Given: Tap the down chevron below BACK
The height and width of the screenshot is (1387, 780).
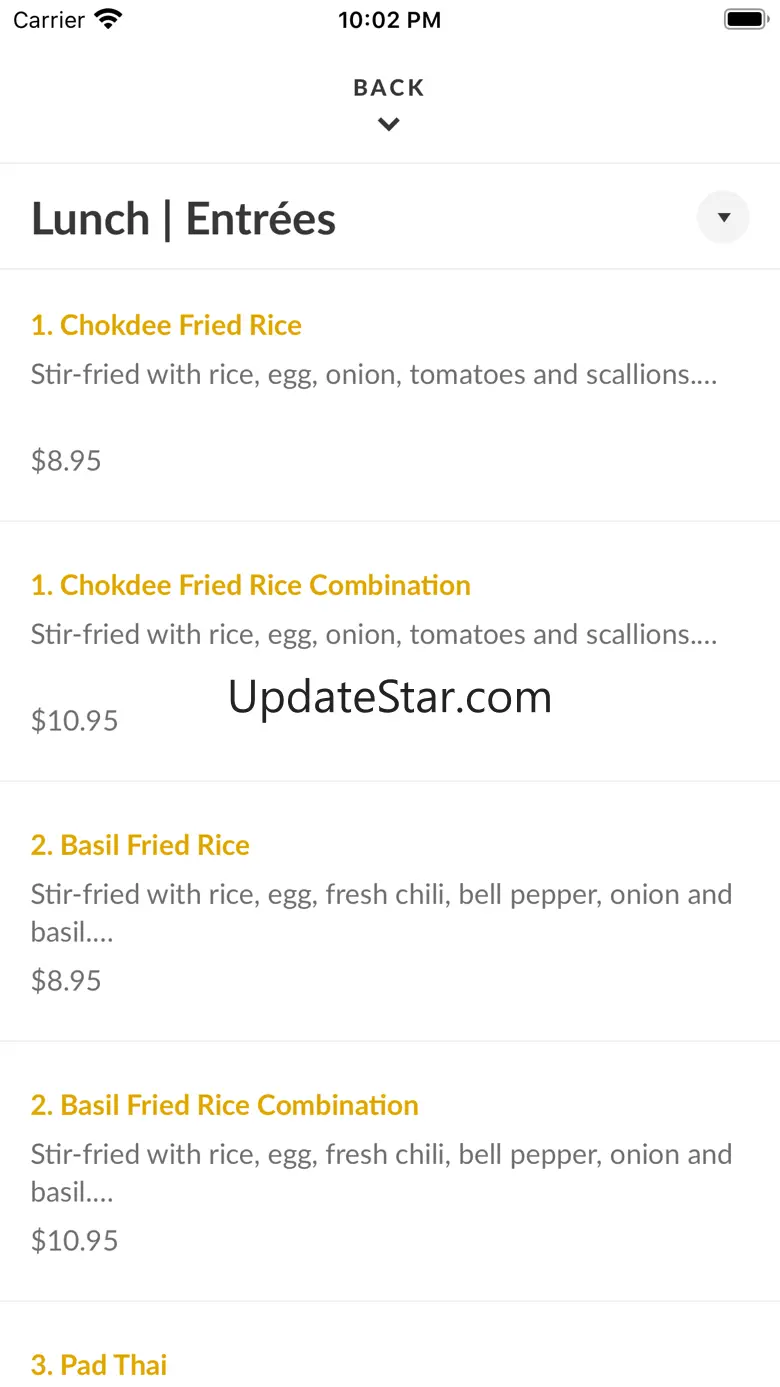Looking at the screenshot, I should click(389, 125).
